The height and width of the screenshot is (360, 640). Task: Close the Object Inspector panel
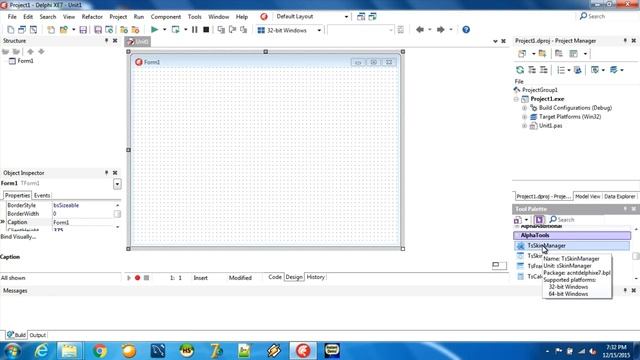coord(115,173)
